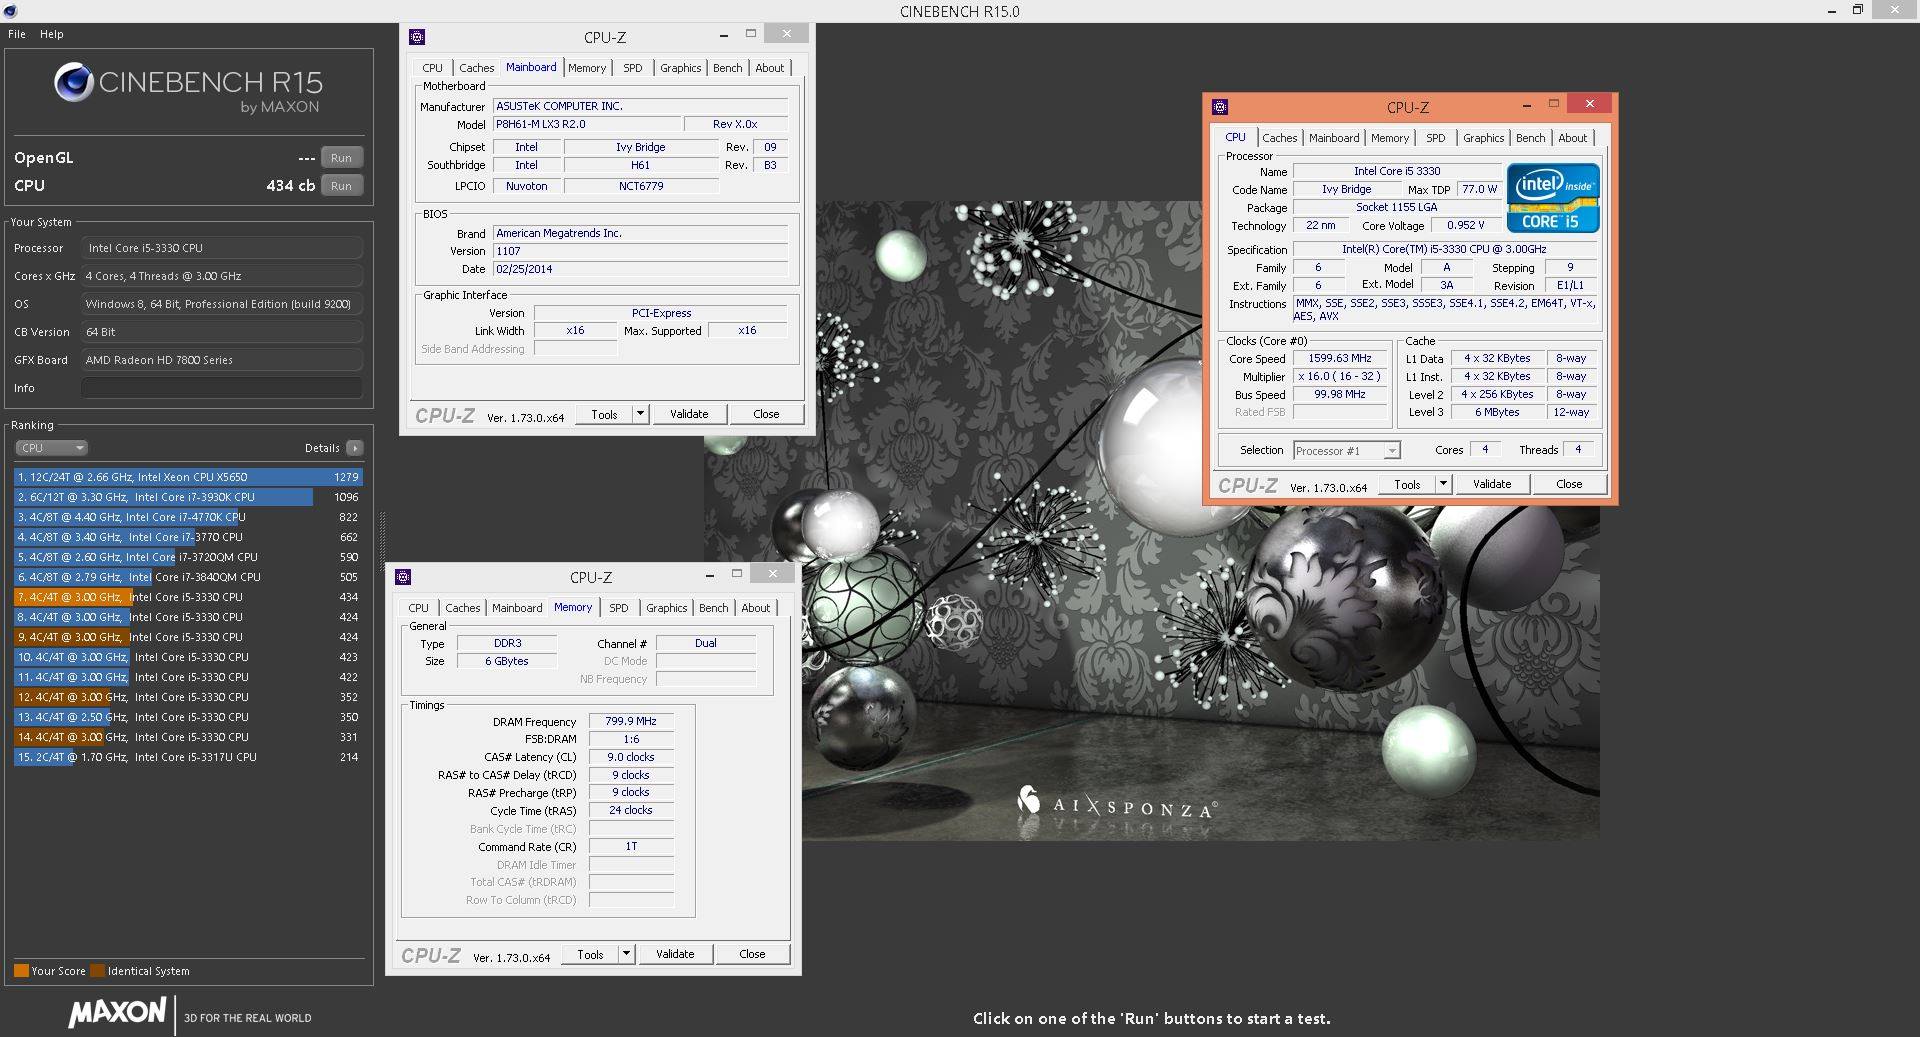Screen dimensions: 1920x1037
Task: Click BIOS date 02/25/2014
Action: pos(640,269)
